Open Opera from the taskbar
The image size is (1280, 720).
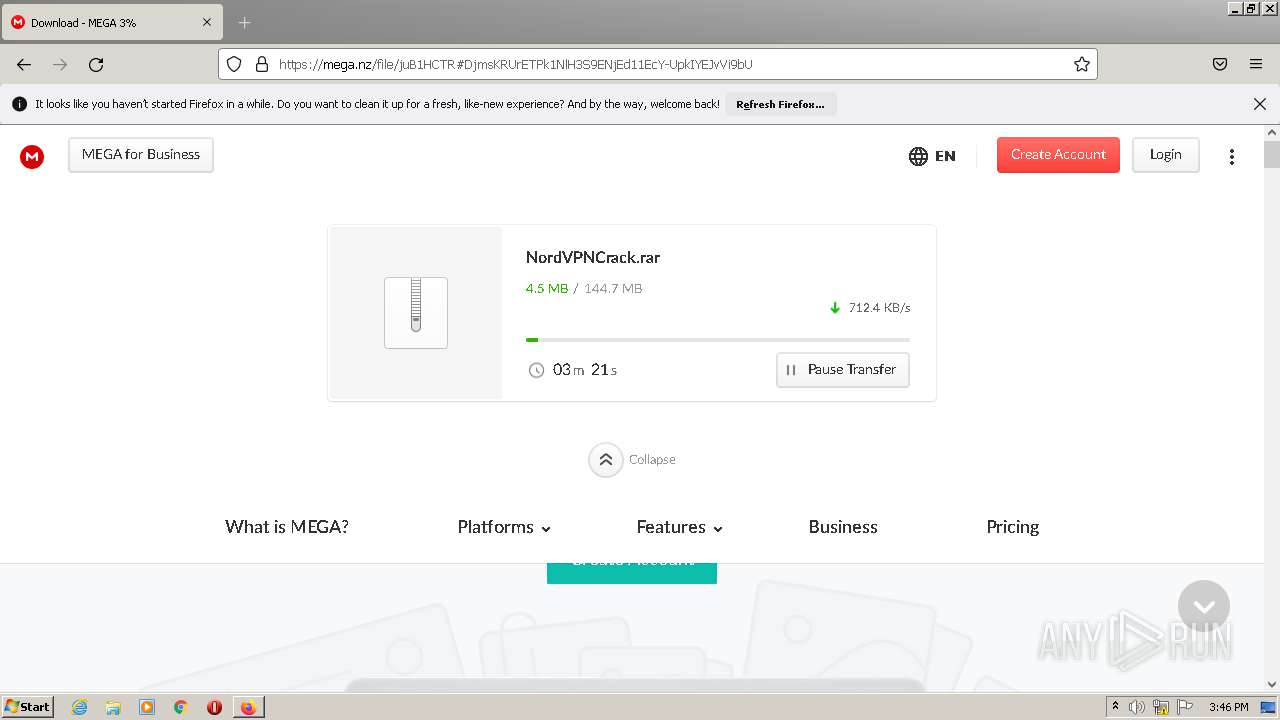214,707
